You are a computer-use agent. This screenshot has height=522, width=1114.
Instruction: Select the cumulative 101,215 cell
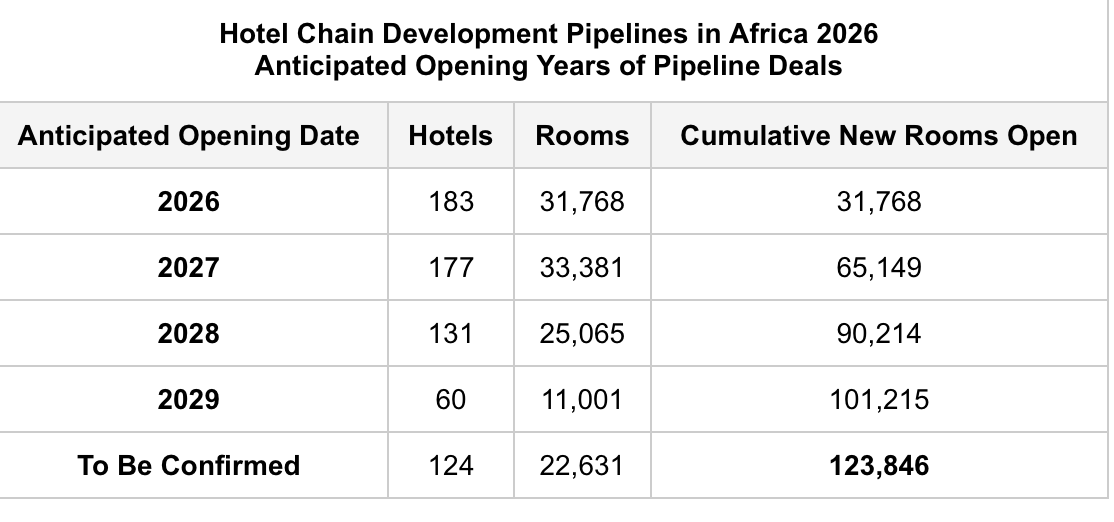click(x=878, y=400)
